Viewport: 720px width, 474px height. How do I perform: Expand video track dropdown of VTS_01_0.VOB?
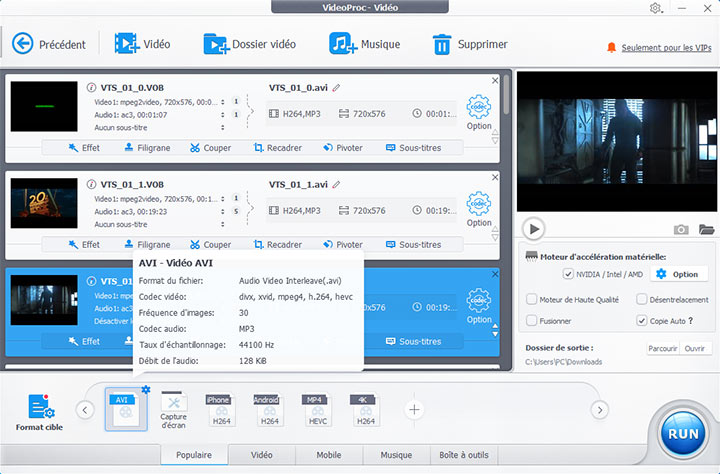[x=223, y=102]
